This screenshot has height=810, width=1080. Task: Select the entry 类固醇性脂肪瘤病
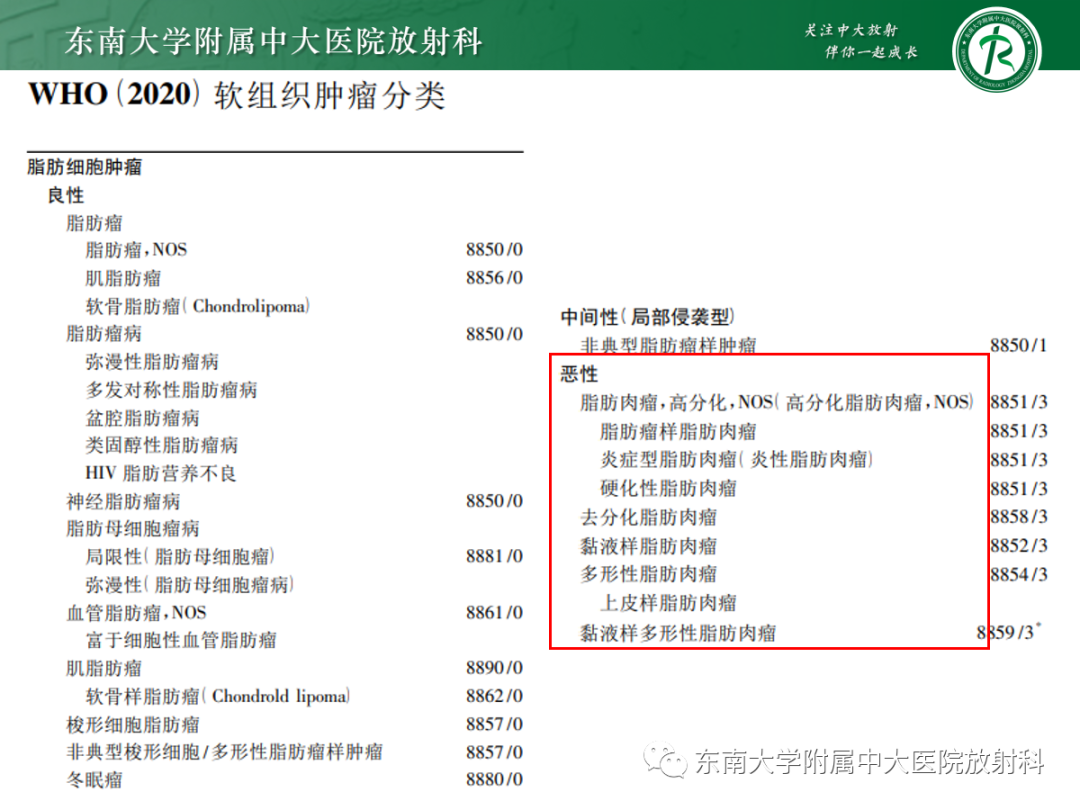tap(161, 445)
